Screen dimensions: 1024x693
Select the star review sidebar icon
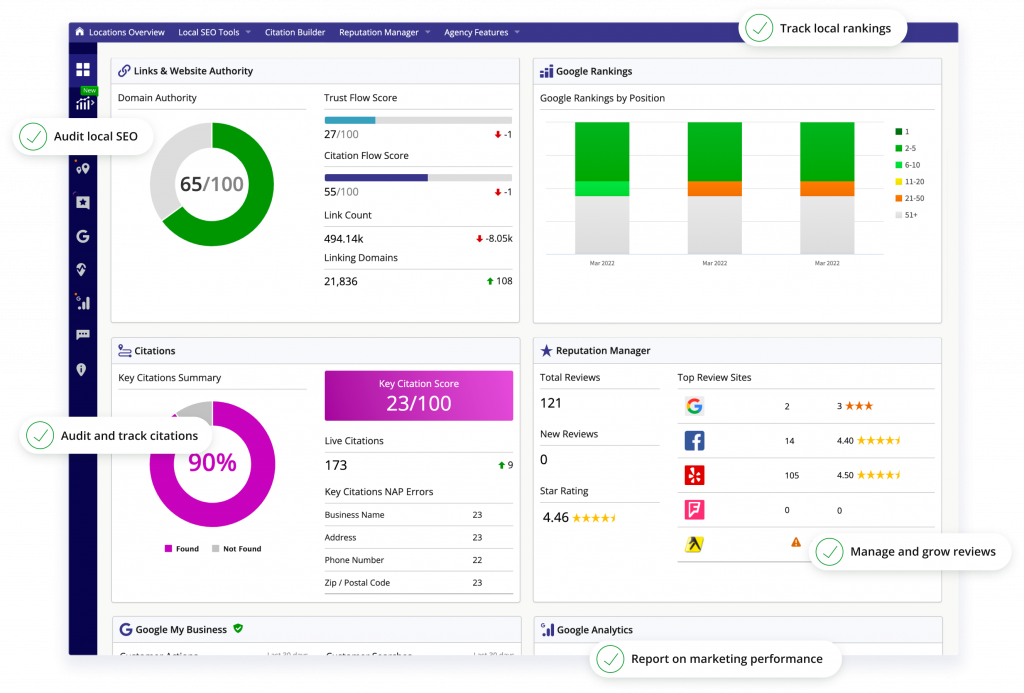coord(83,202)
